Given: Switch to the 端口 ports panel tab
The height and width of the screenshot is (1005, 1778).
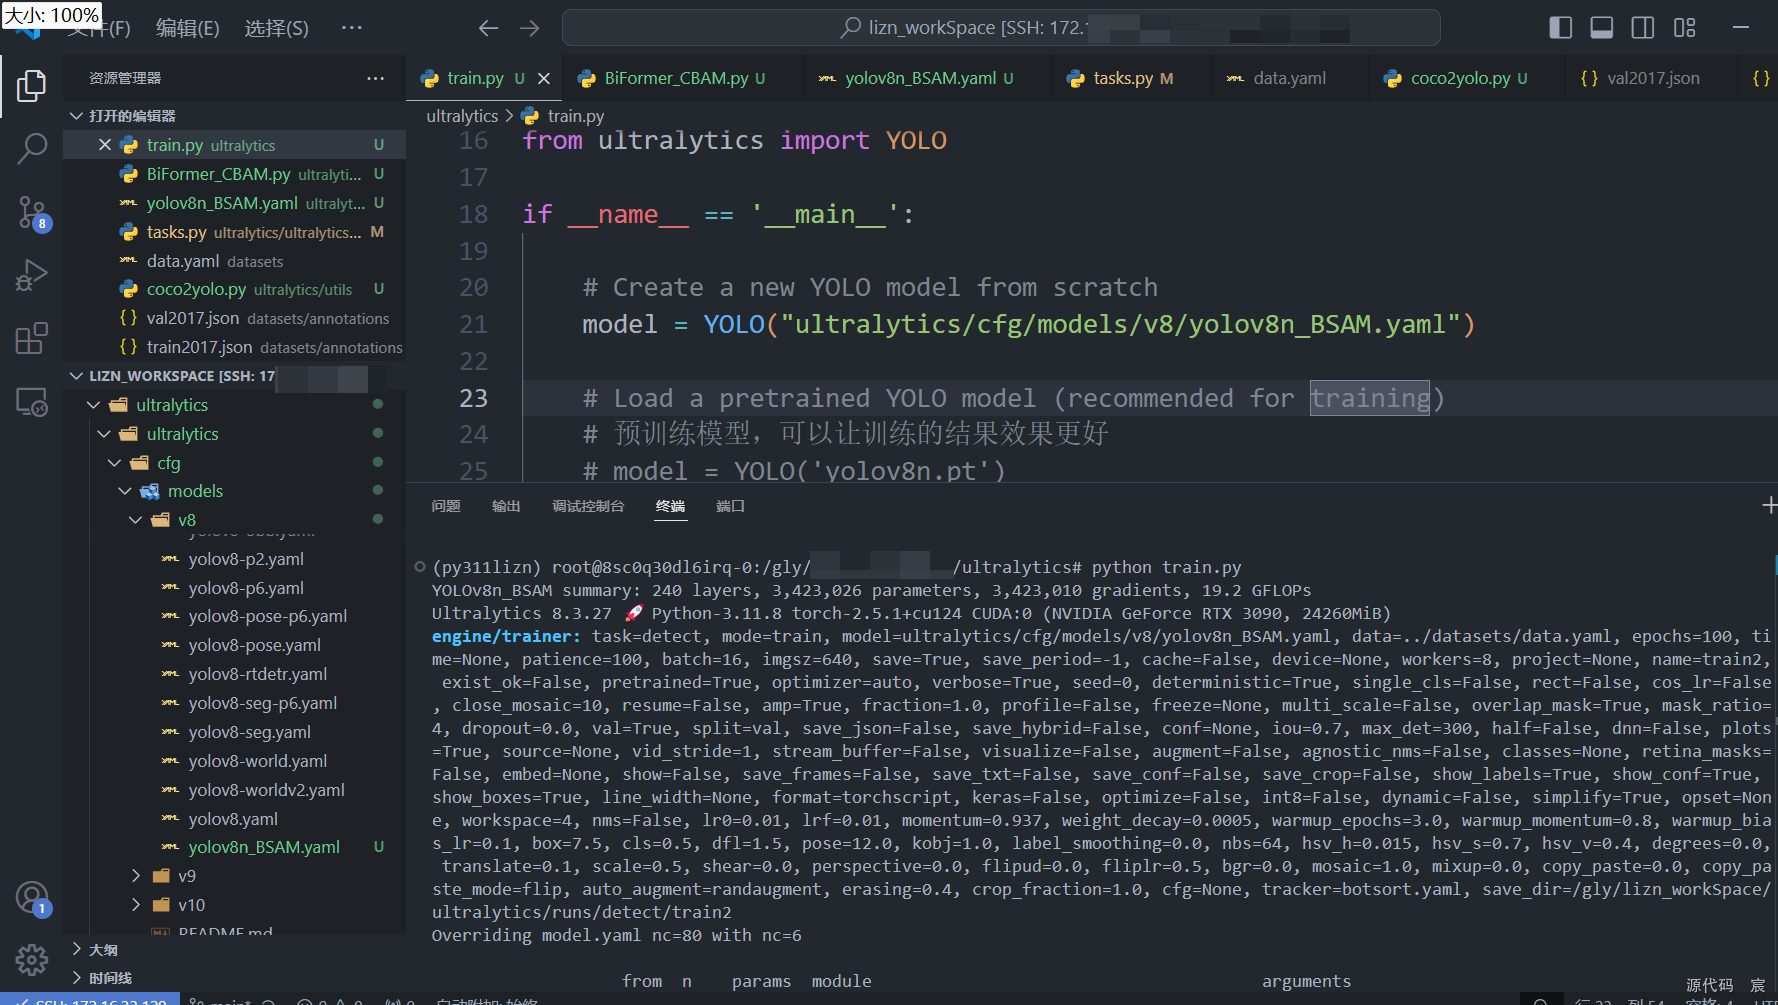Looking at the screenshot, I should click(x=730, y=506).
